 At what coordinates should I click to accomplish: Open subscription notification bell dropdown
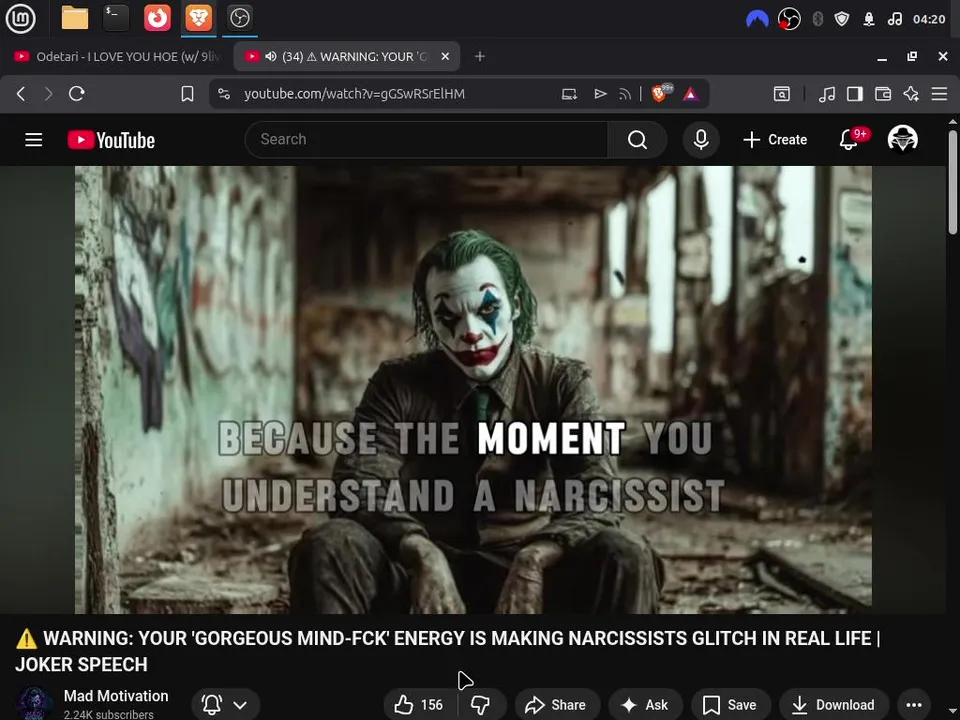pyautogui.click(x=225, y=705)
